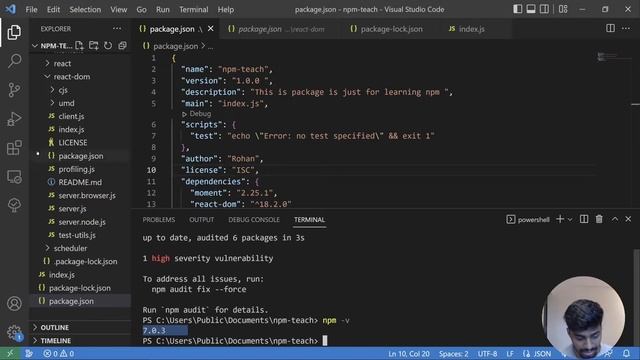Open the File menu
Viewport: 640px width, 360px height.
[x=31, y=9]
